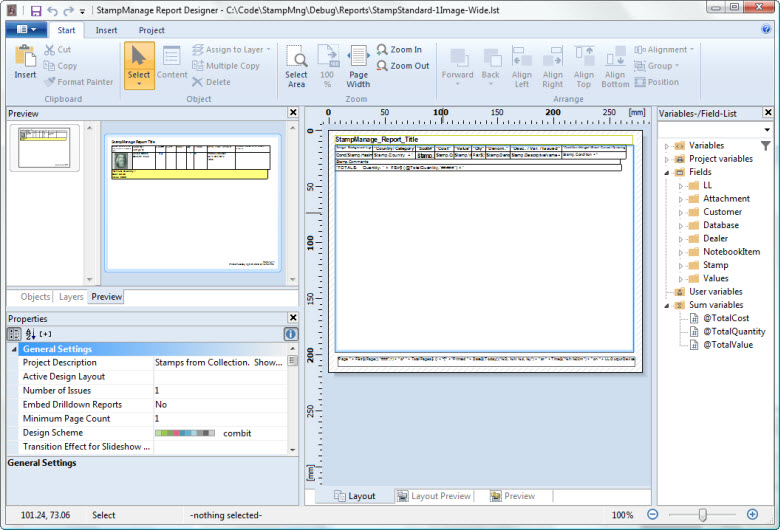
Task: Click the zoom plus button in status bar
Action: pos(753,515)
